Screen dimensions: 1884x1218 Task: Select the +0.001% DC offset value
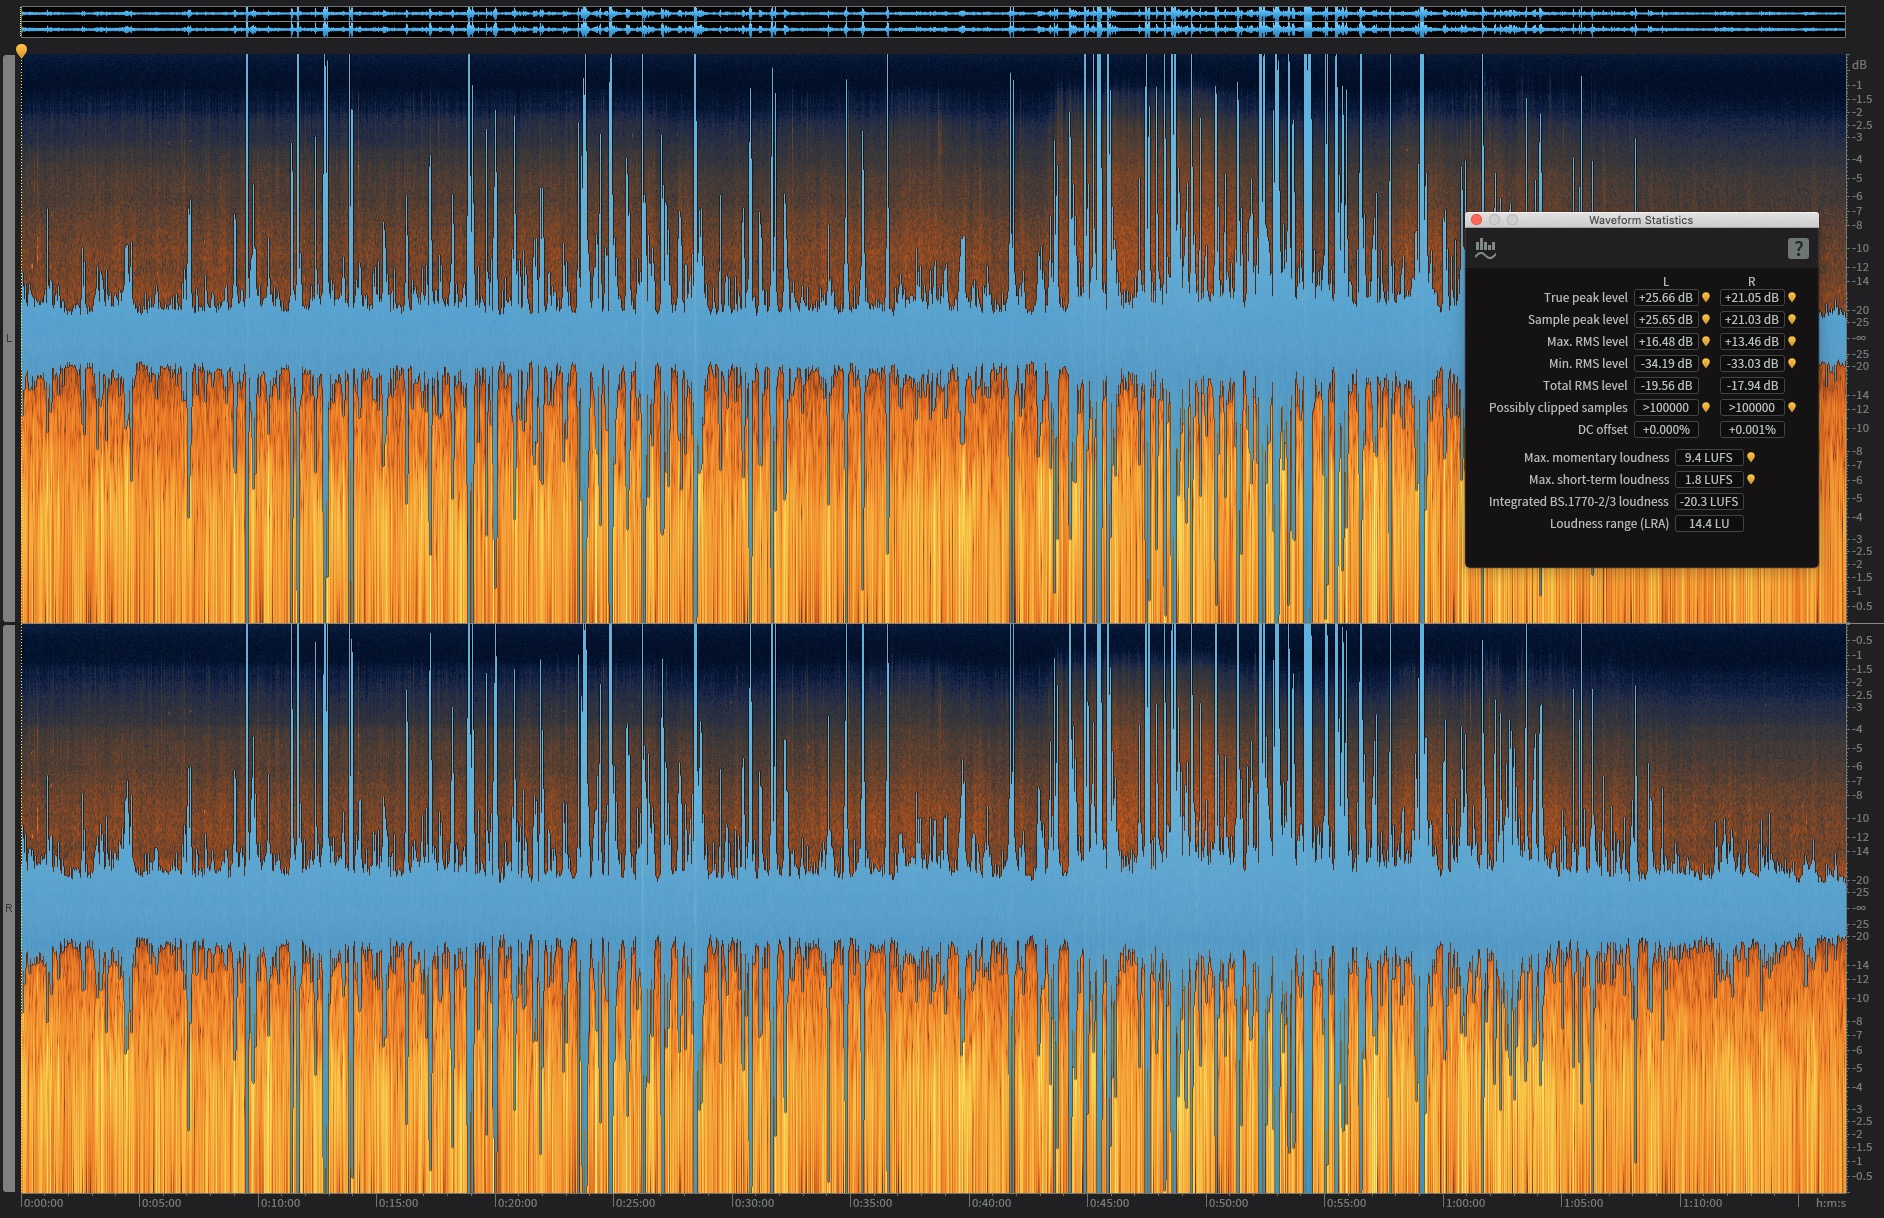[1752, 429]
